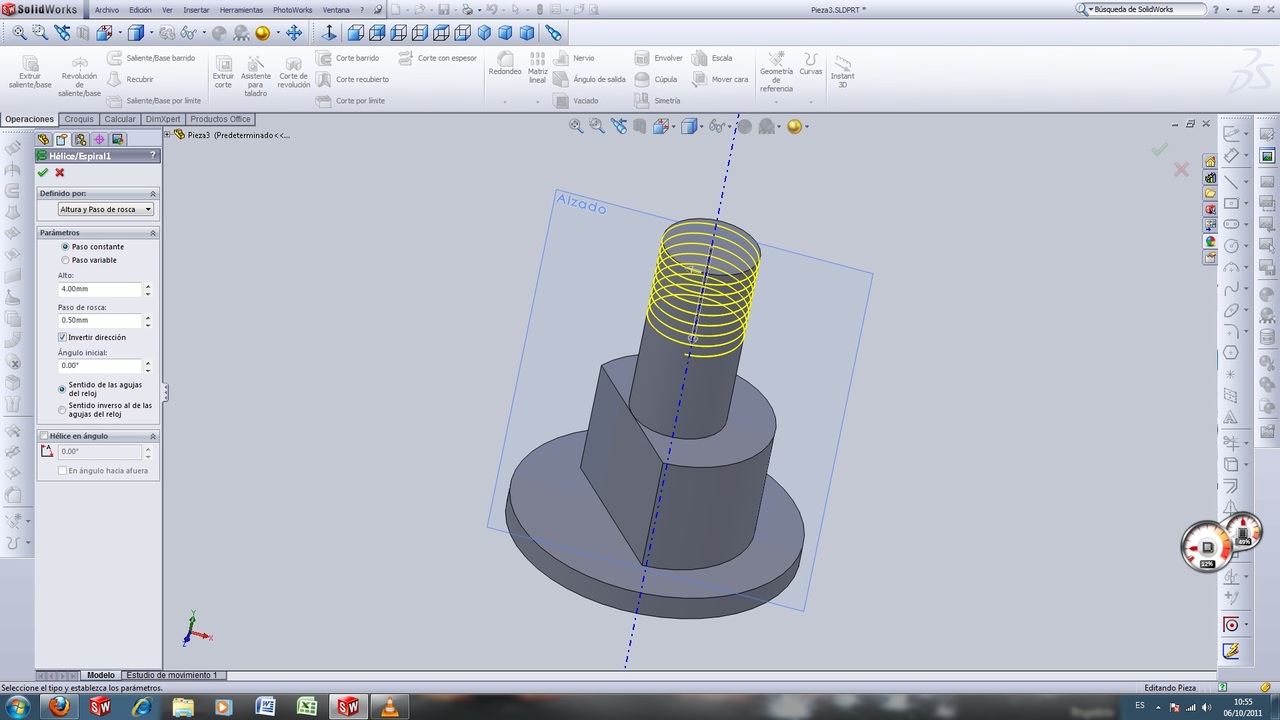Toggle the Invertir dirección checkbox
The image size is (1280, 720).
(62, 337)
